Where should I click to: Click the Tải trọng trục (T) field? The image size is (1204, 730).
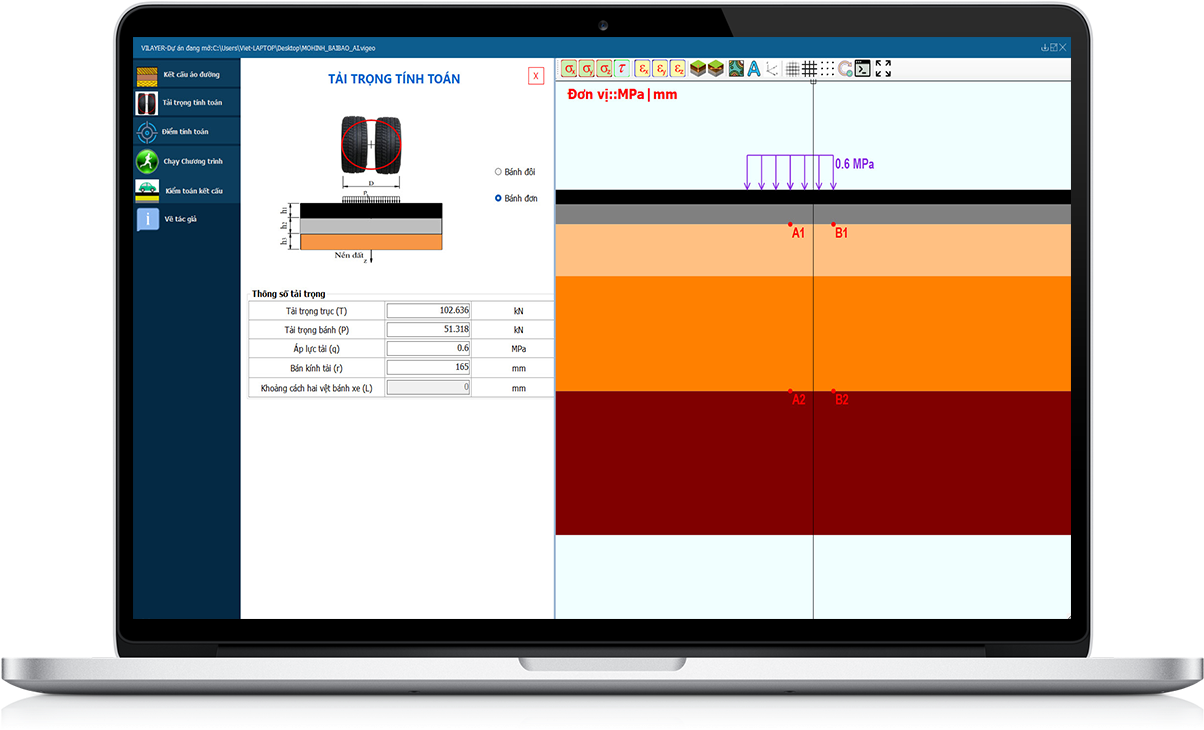[428, 311]
